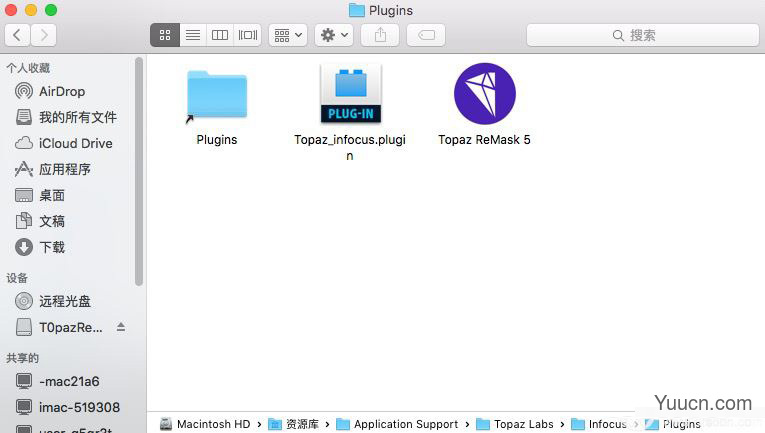Select the Topaz ReMask 5 app icon
765x433 pixels.
coord(484,94)
